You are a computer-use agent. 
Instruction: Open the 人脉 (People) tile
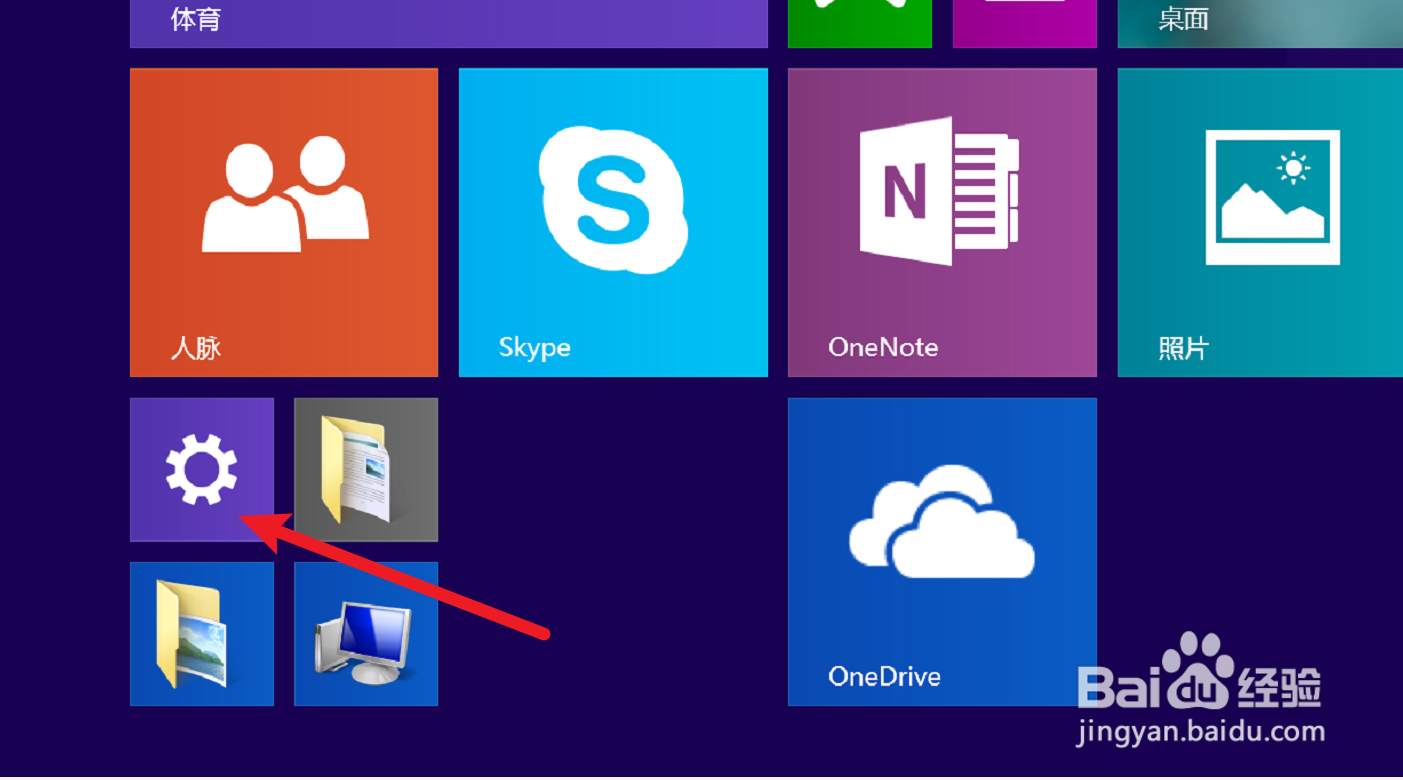(x=284, y=222)
